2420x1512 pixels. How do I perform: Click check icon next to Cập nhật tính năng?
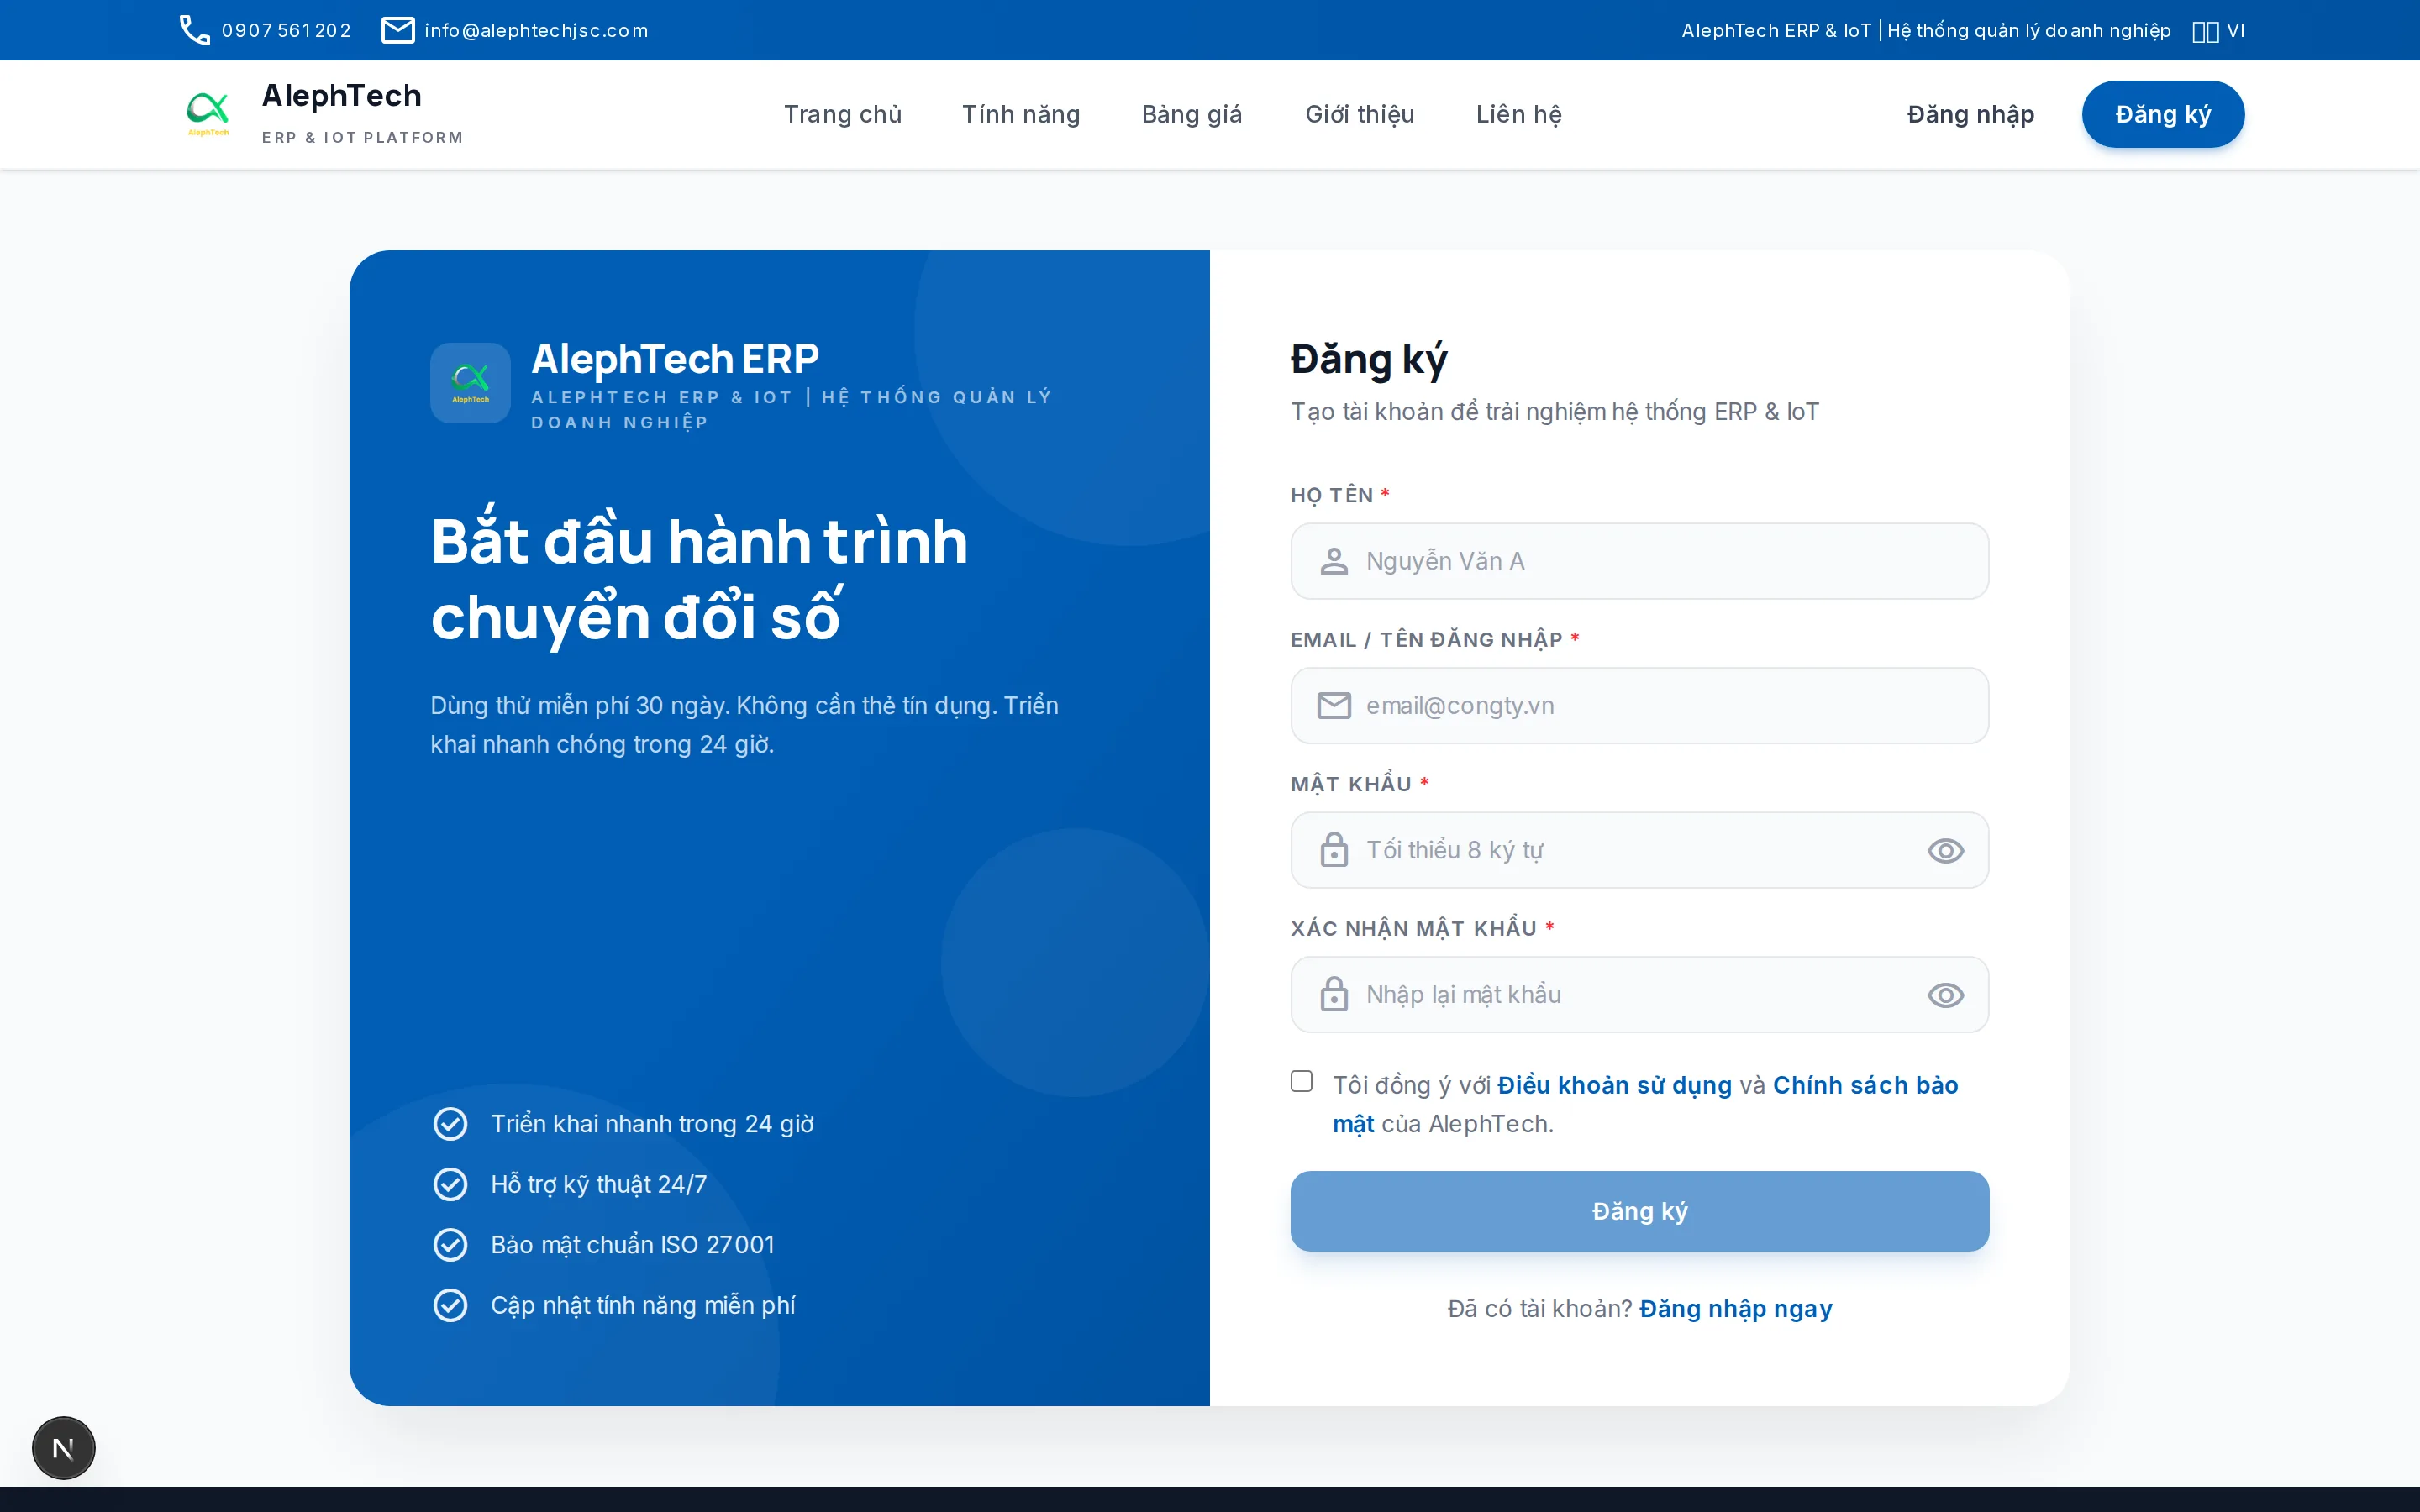click(450, 1305)
